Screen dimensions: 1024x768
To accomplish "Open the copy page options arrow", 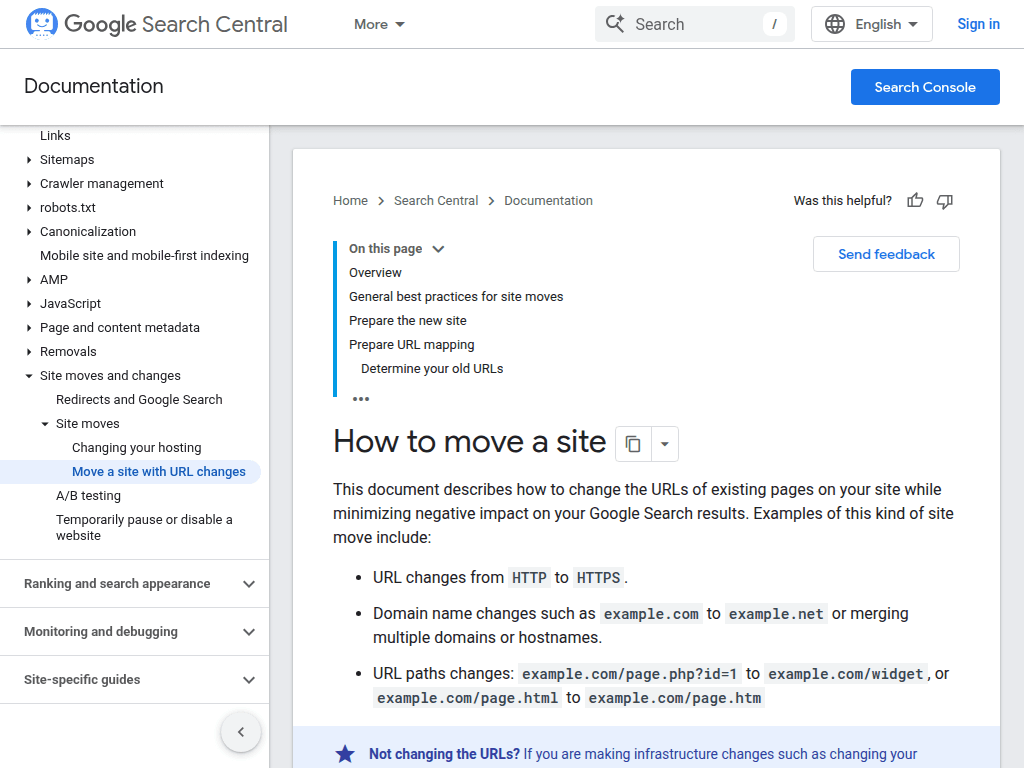I will [x=665, y=444].
